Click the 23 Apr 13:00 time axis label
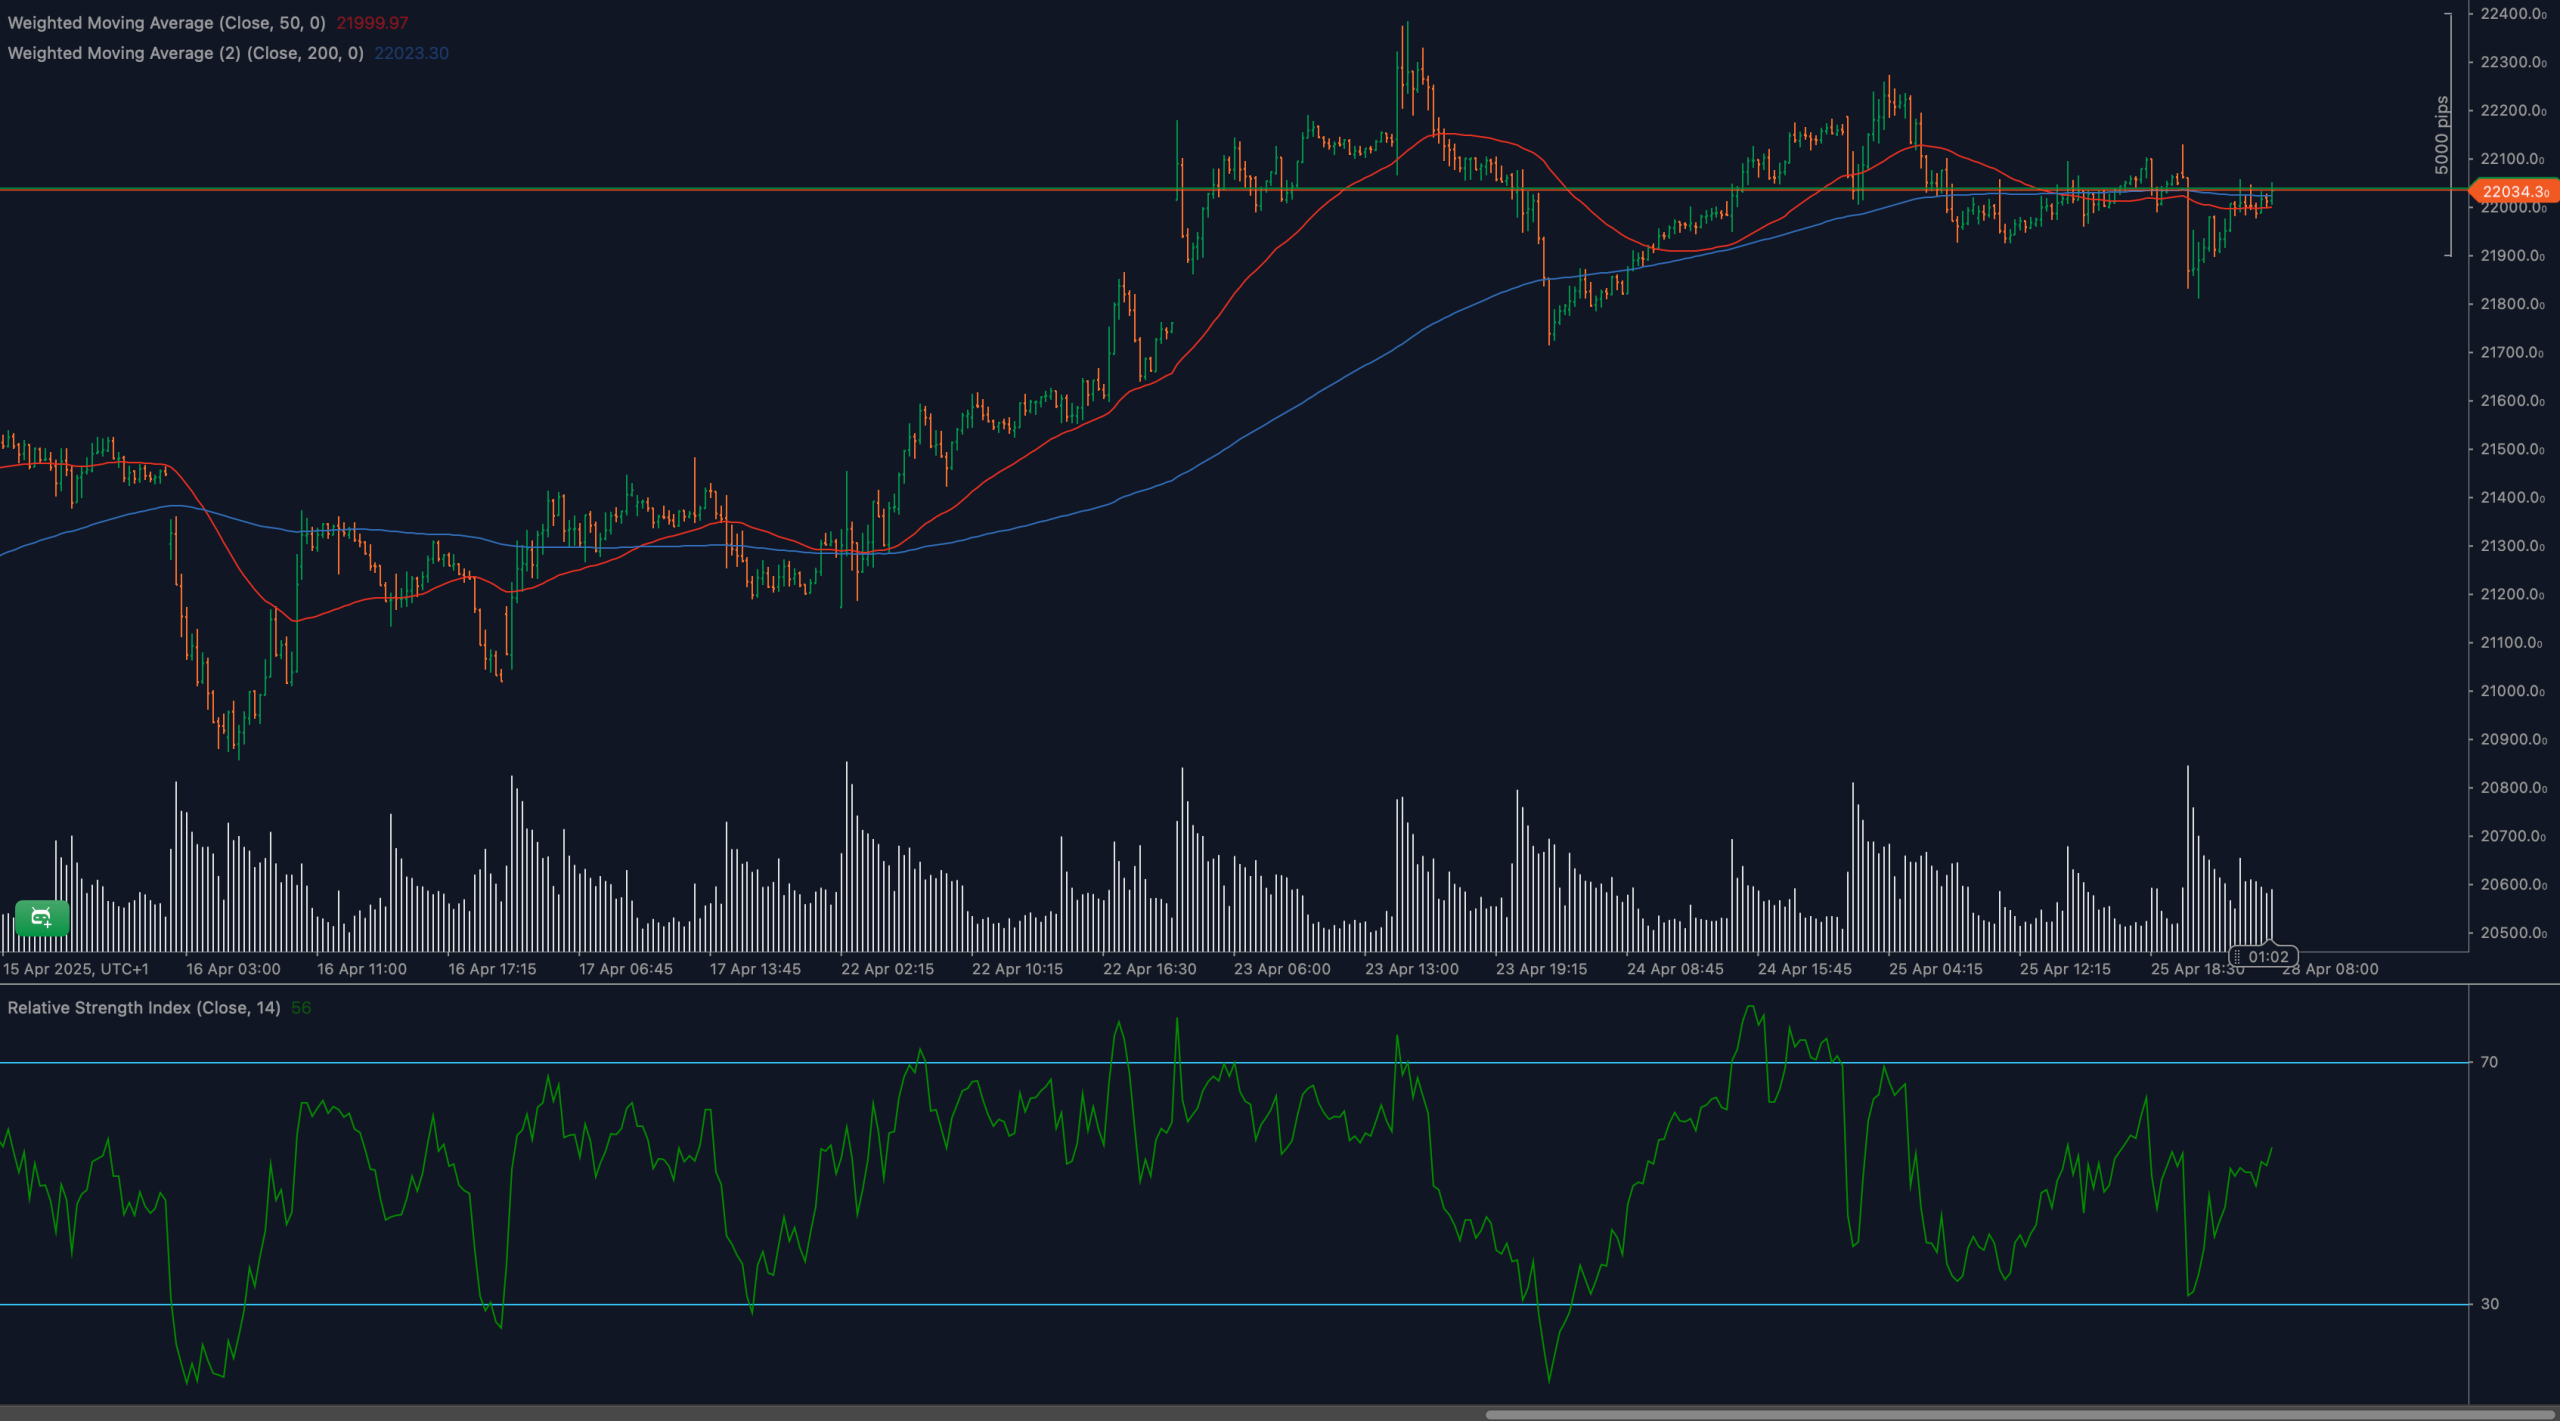2560x1421 pixels. (x=1412, y=969)
